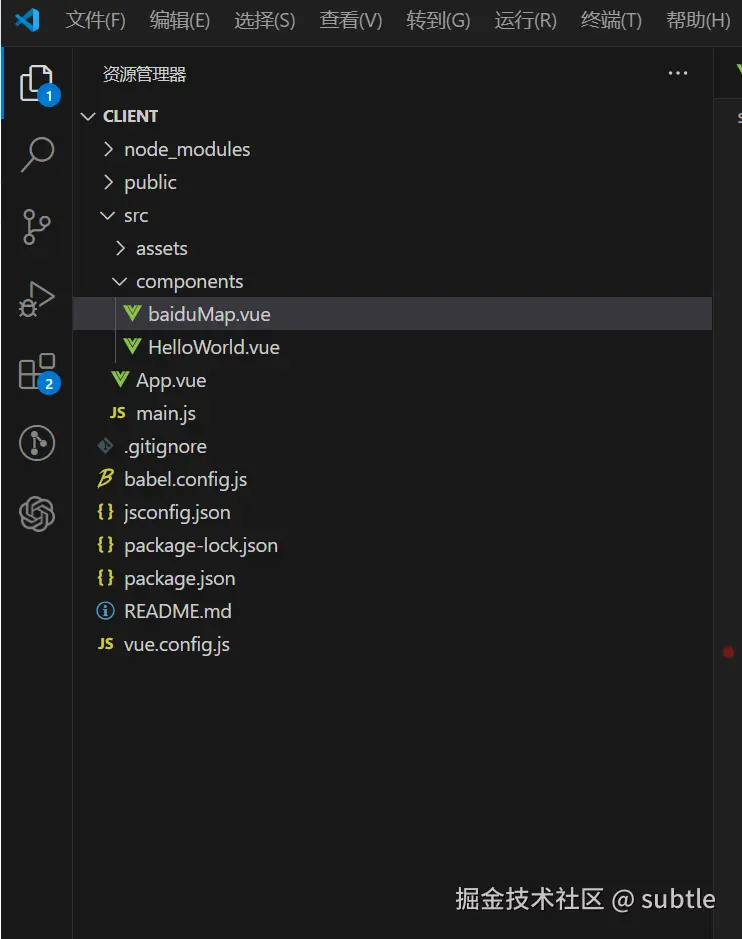Image resolution: width=742 pixels, height=939 pixels.
Task: Collapse the src folder
Action: [x=135, y=215]
